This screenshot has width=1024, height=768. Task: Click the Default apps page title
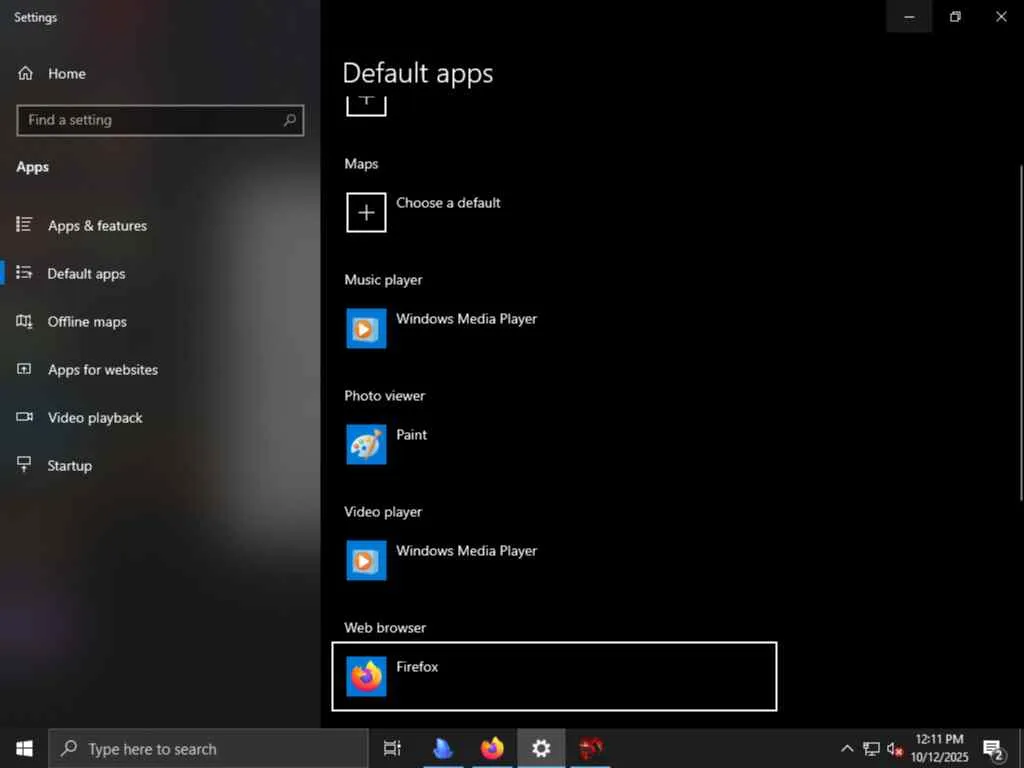pyautogui.click(x=418, y=74)
